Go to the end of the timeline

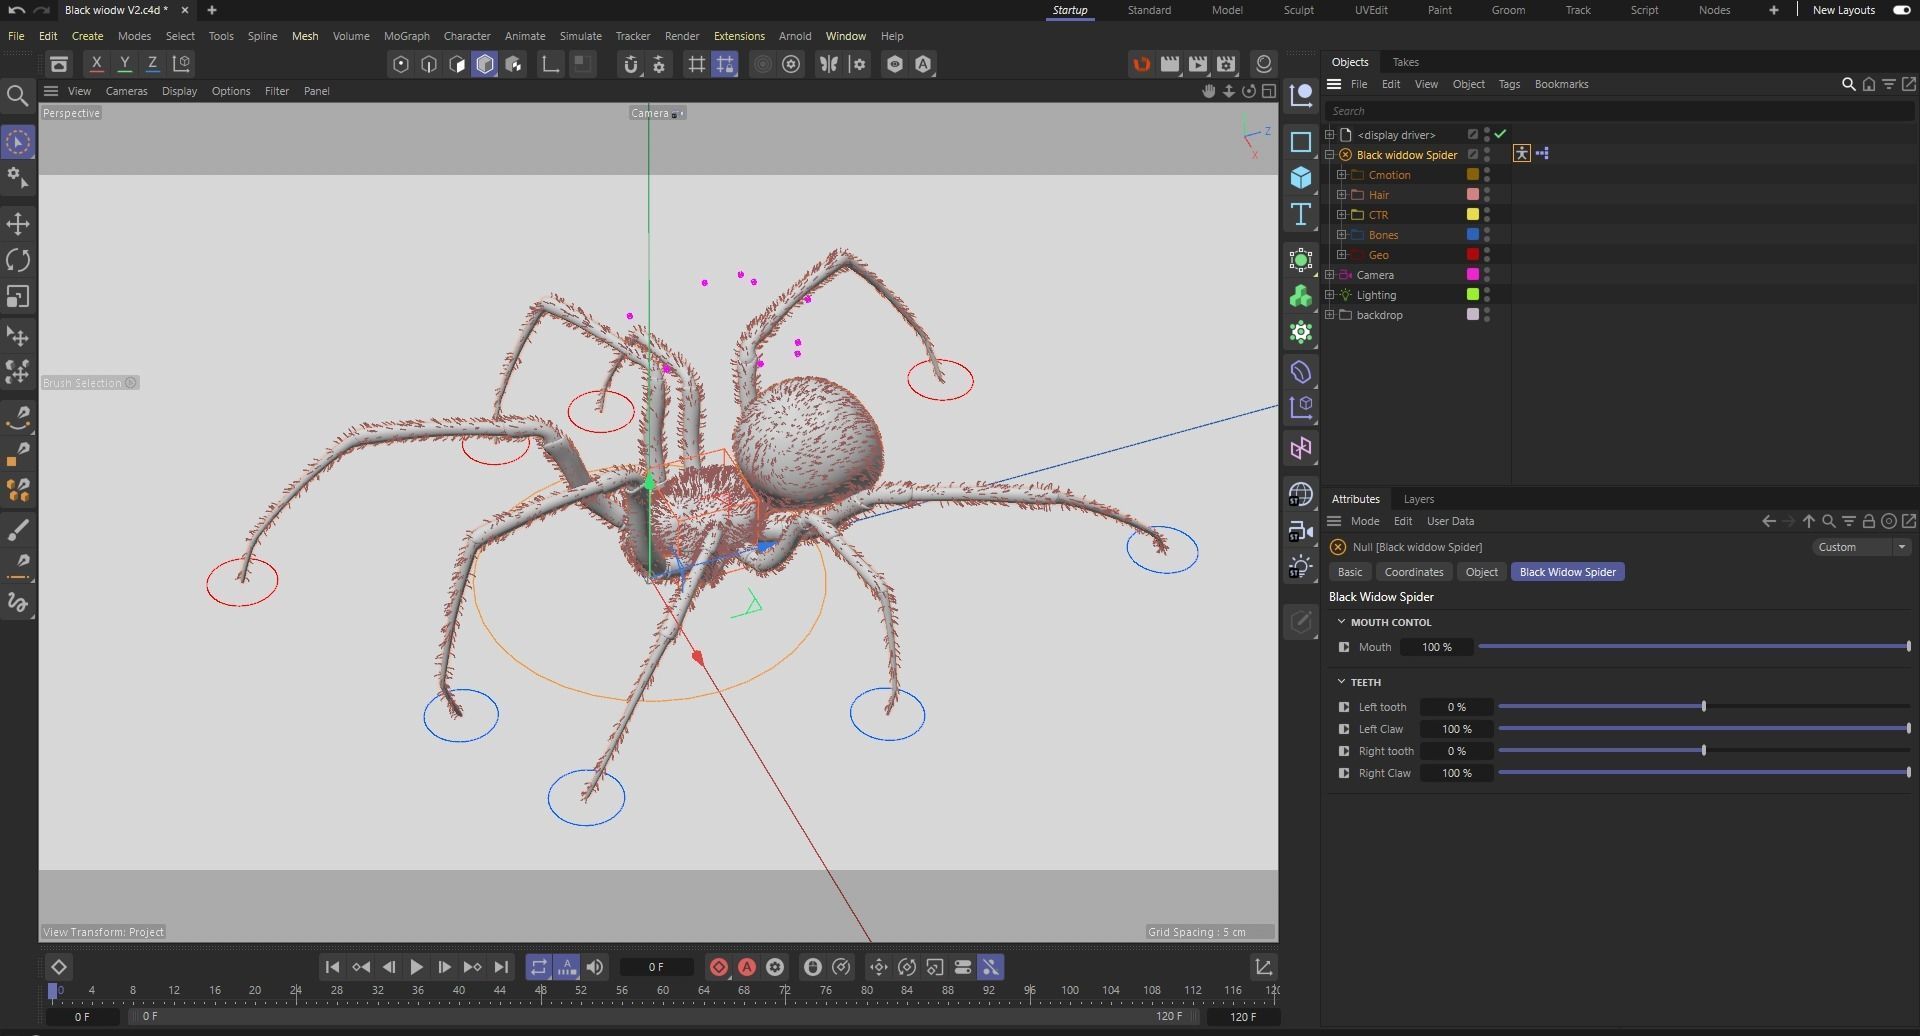[x=501, y=967]
